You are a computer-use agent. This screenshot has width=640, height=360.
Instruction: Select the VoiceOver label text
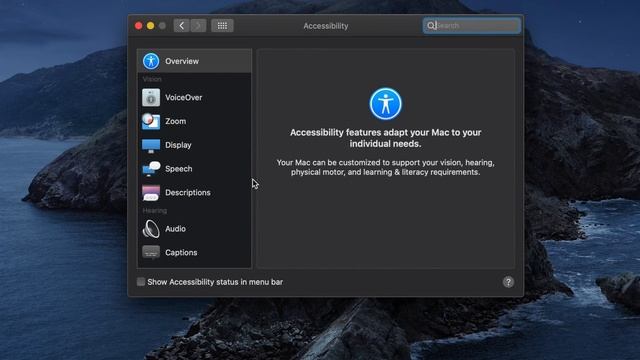(x=183, y=98)
